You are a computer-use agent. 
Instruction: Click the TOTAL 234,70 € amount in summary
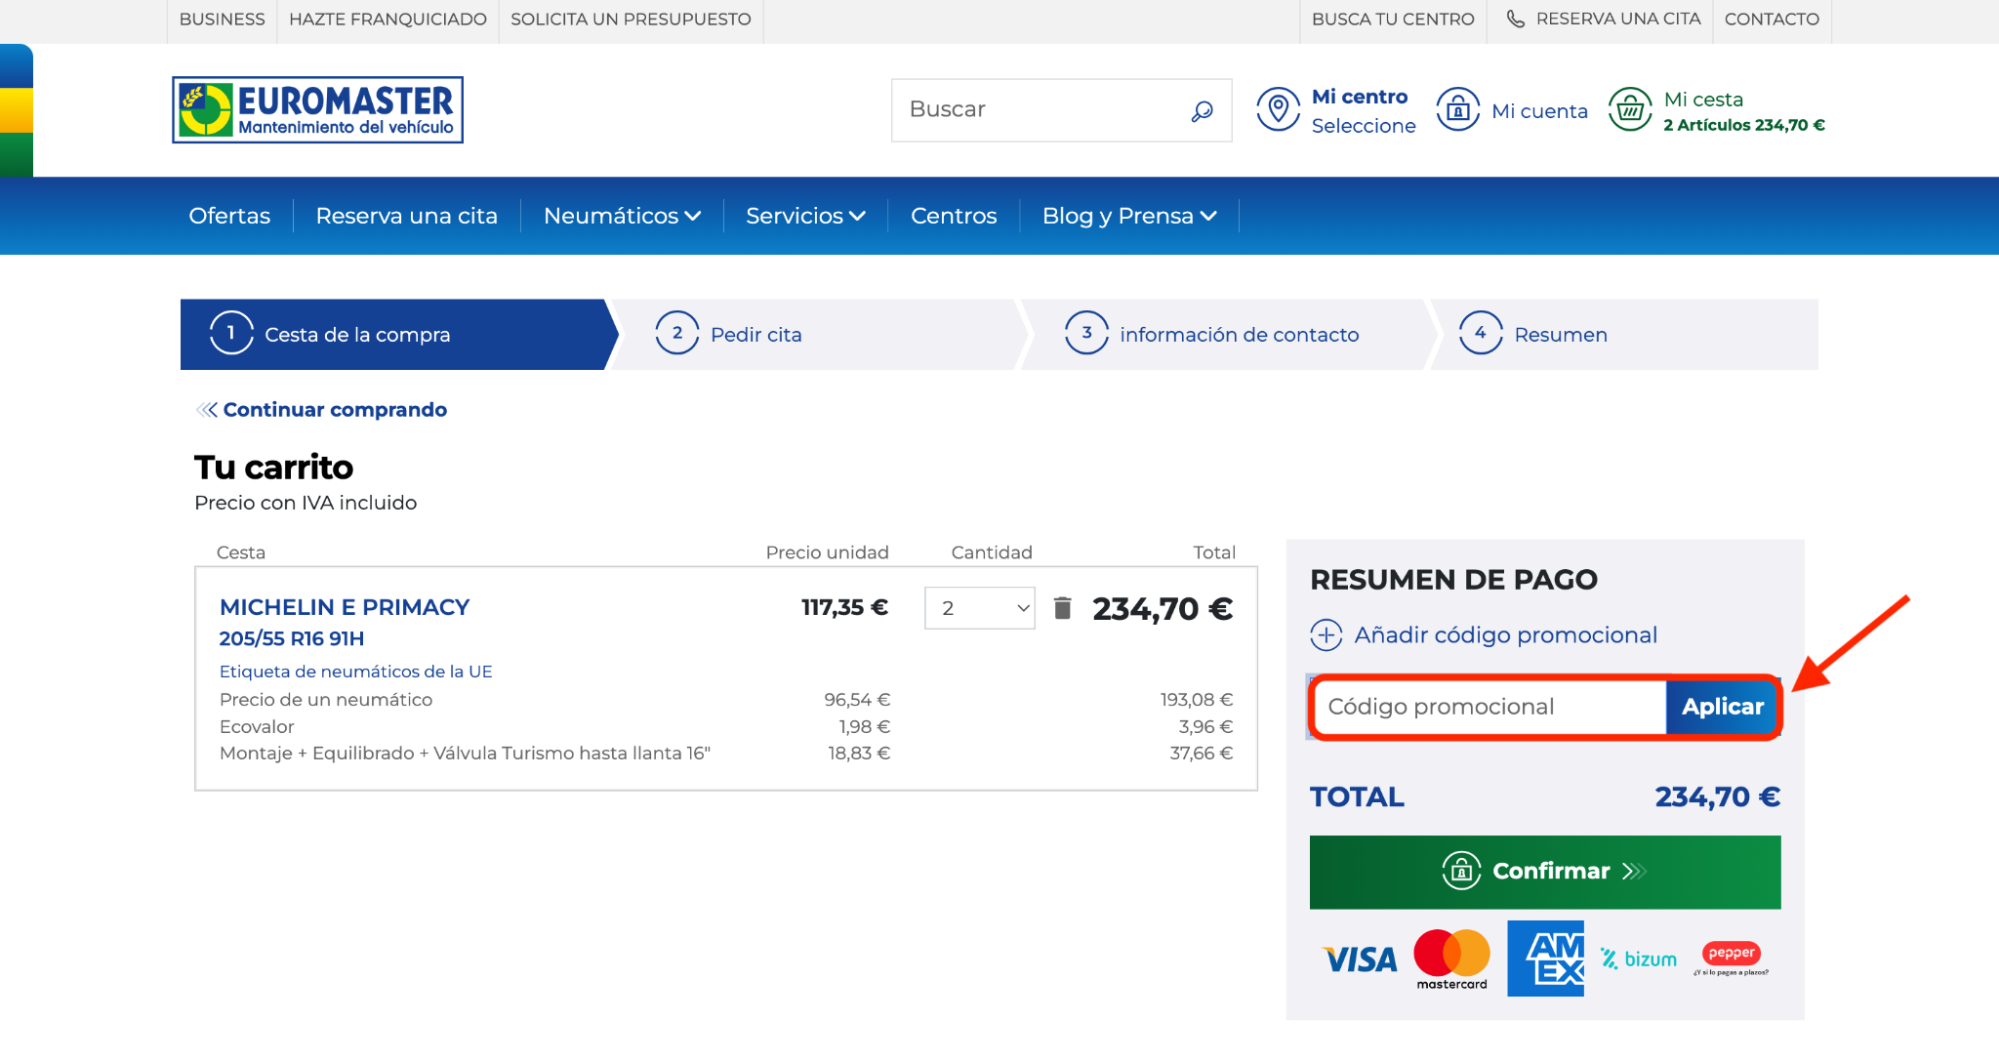click(x=1717, y=797)
